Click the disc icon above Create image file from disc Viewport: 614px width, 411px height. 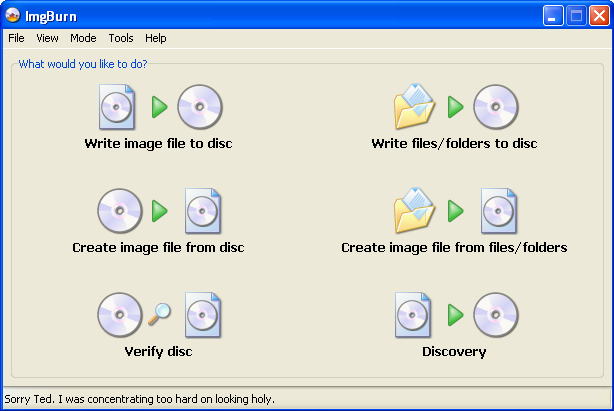point(120,211)
